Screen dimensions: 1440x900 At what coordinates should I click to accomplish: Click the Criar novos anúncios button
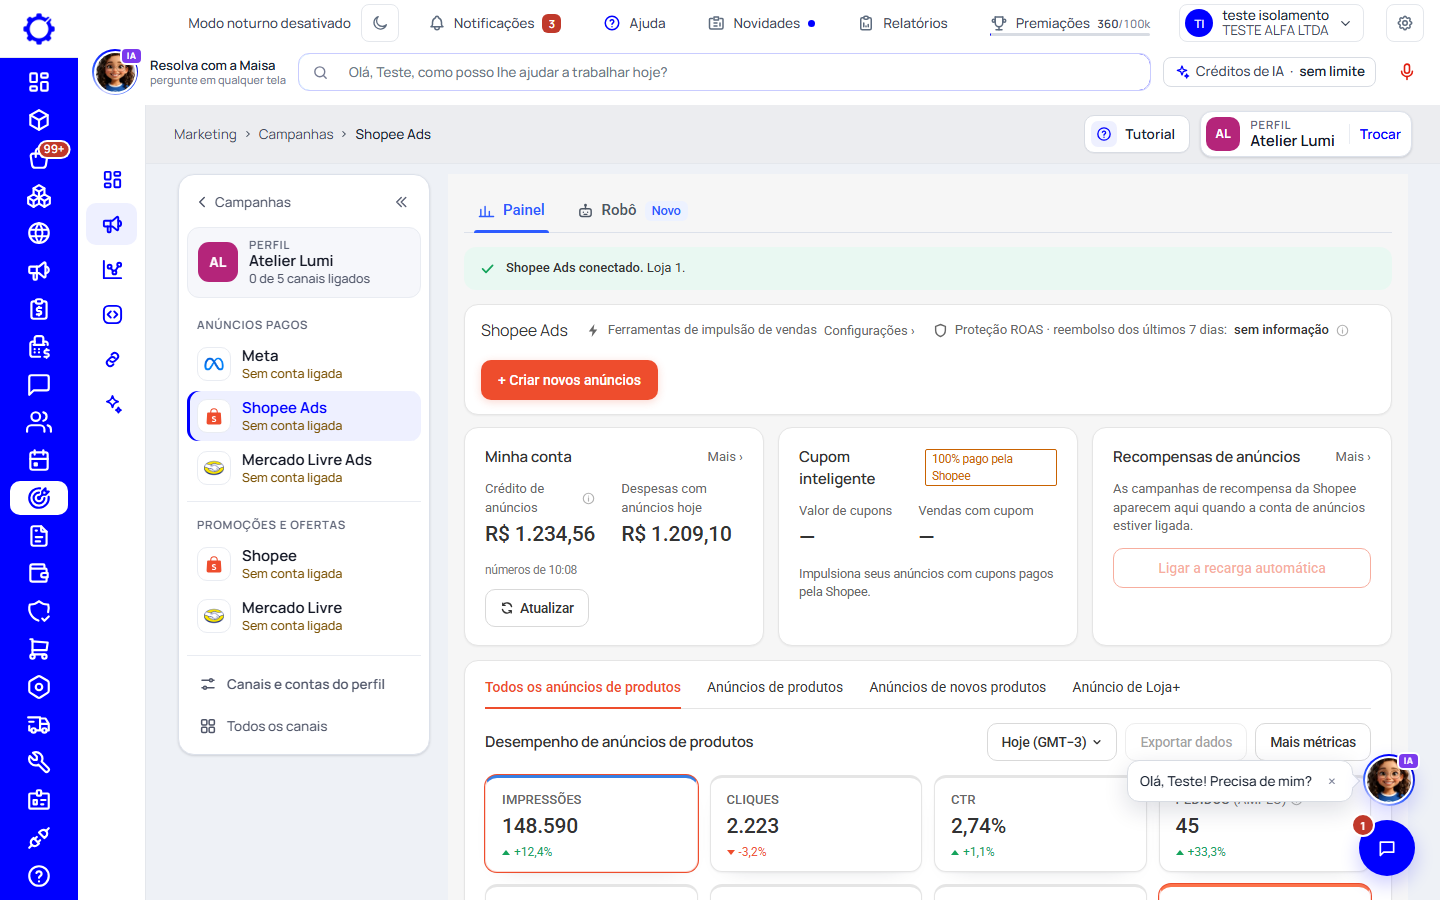pyautogui.click(x=569, y=380)
